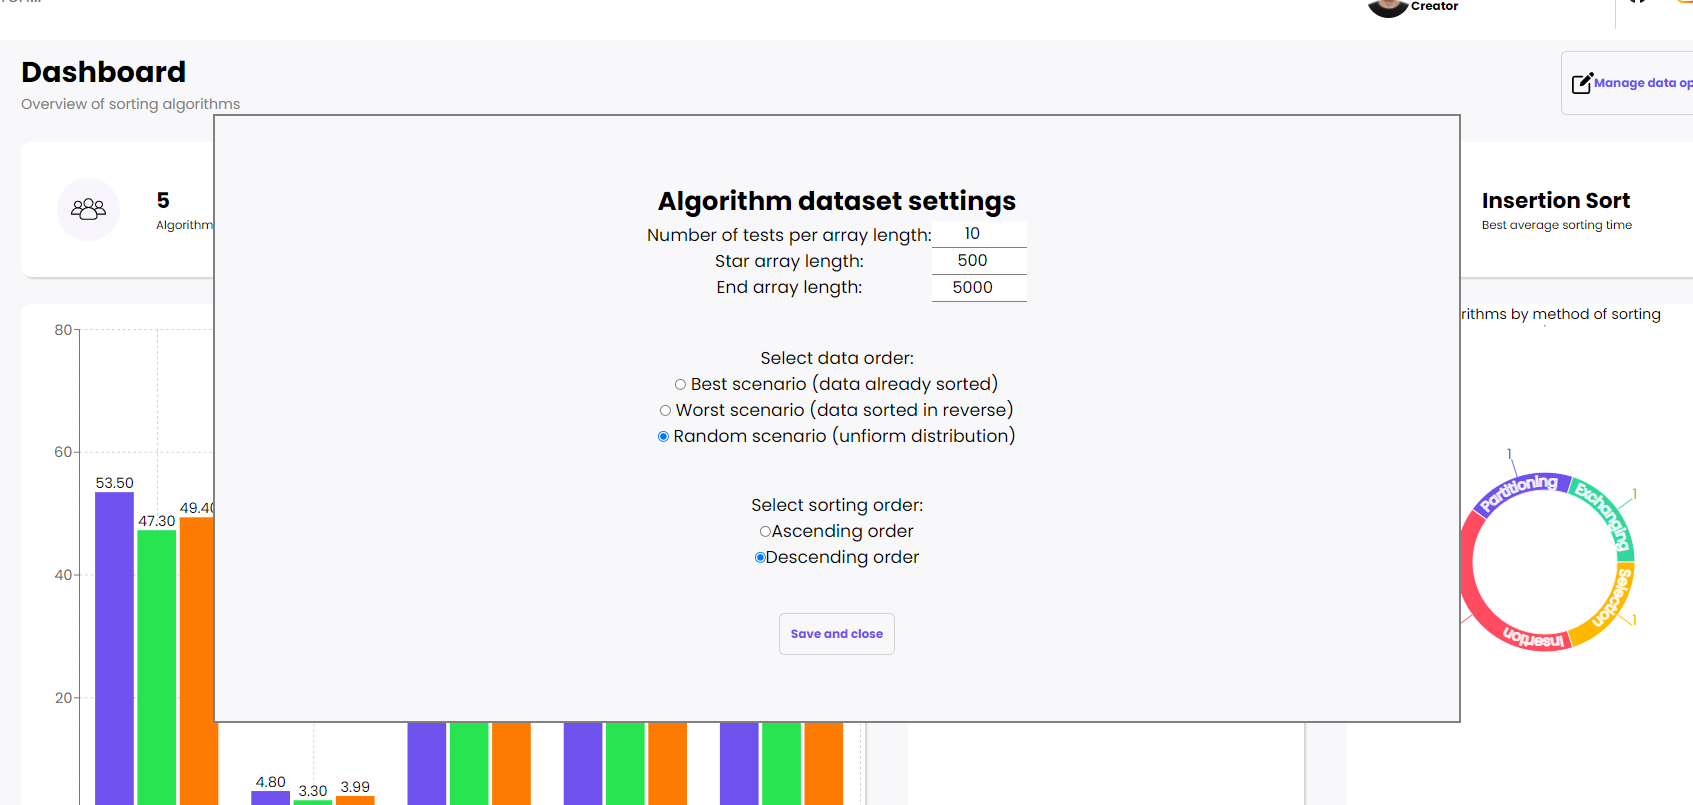Click the Algorithm dataset settings title

[x=837, y=201]
